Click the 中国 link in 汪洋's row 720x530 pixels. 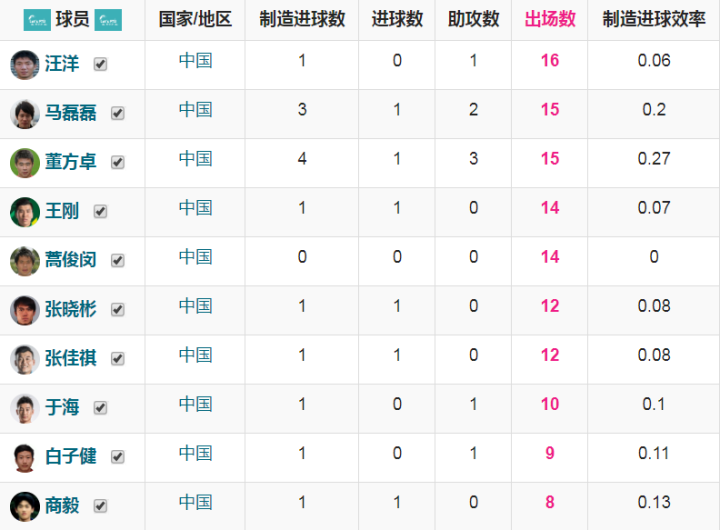(x=195, y=60)
